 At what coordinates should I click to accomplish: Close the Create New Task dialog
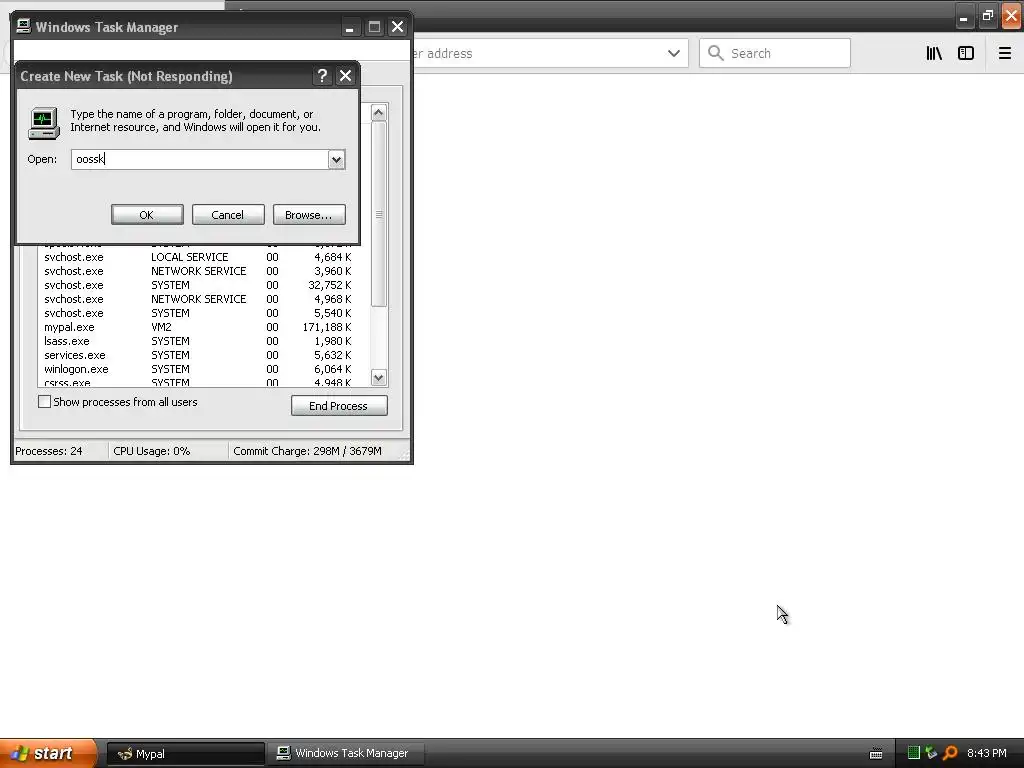[x=345, y=76]
